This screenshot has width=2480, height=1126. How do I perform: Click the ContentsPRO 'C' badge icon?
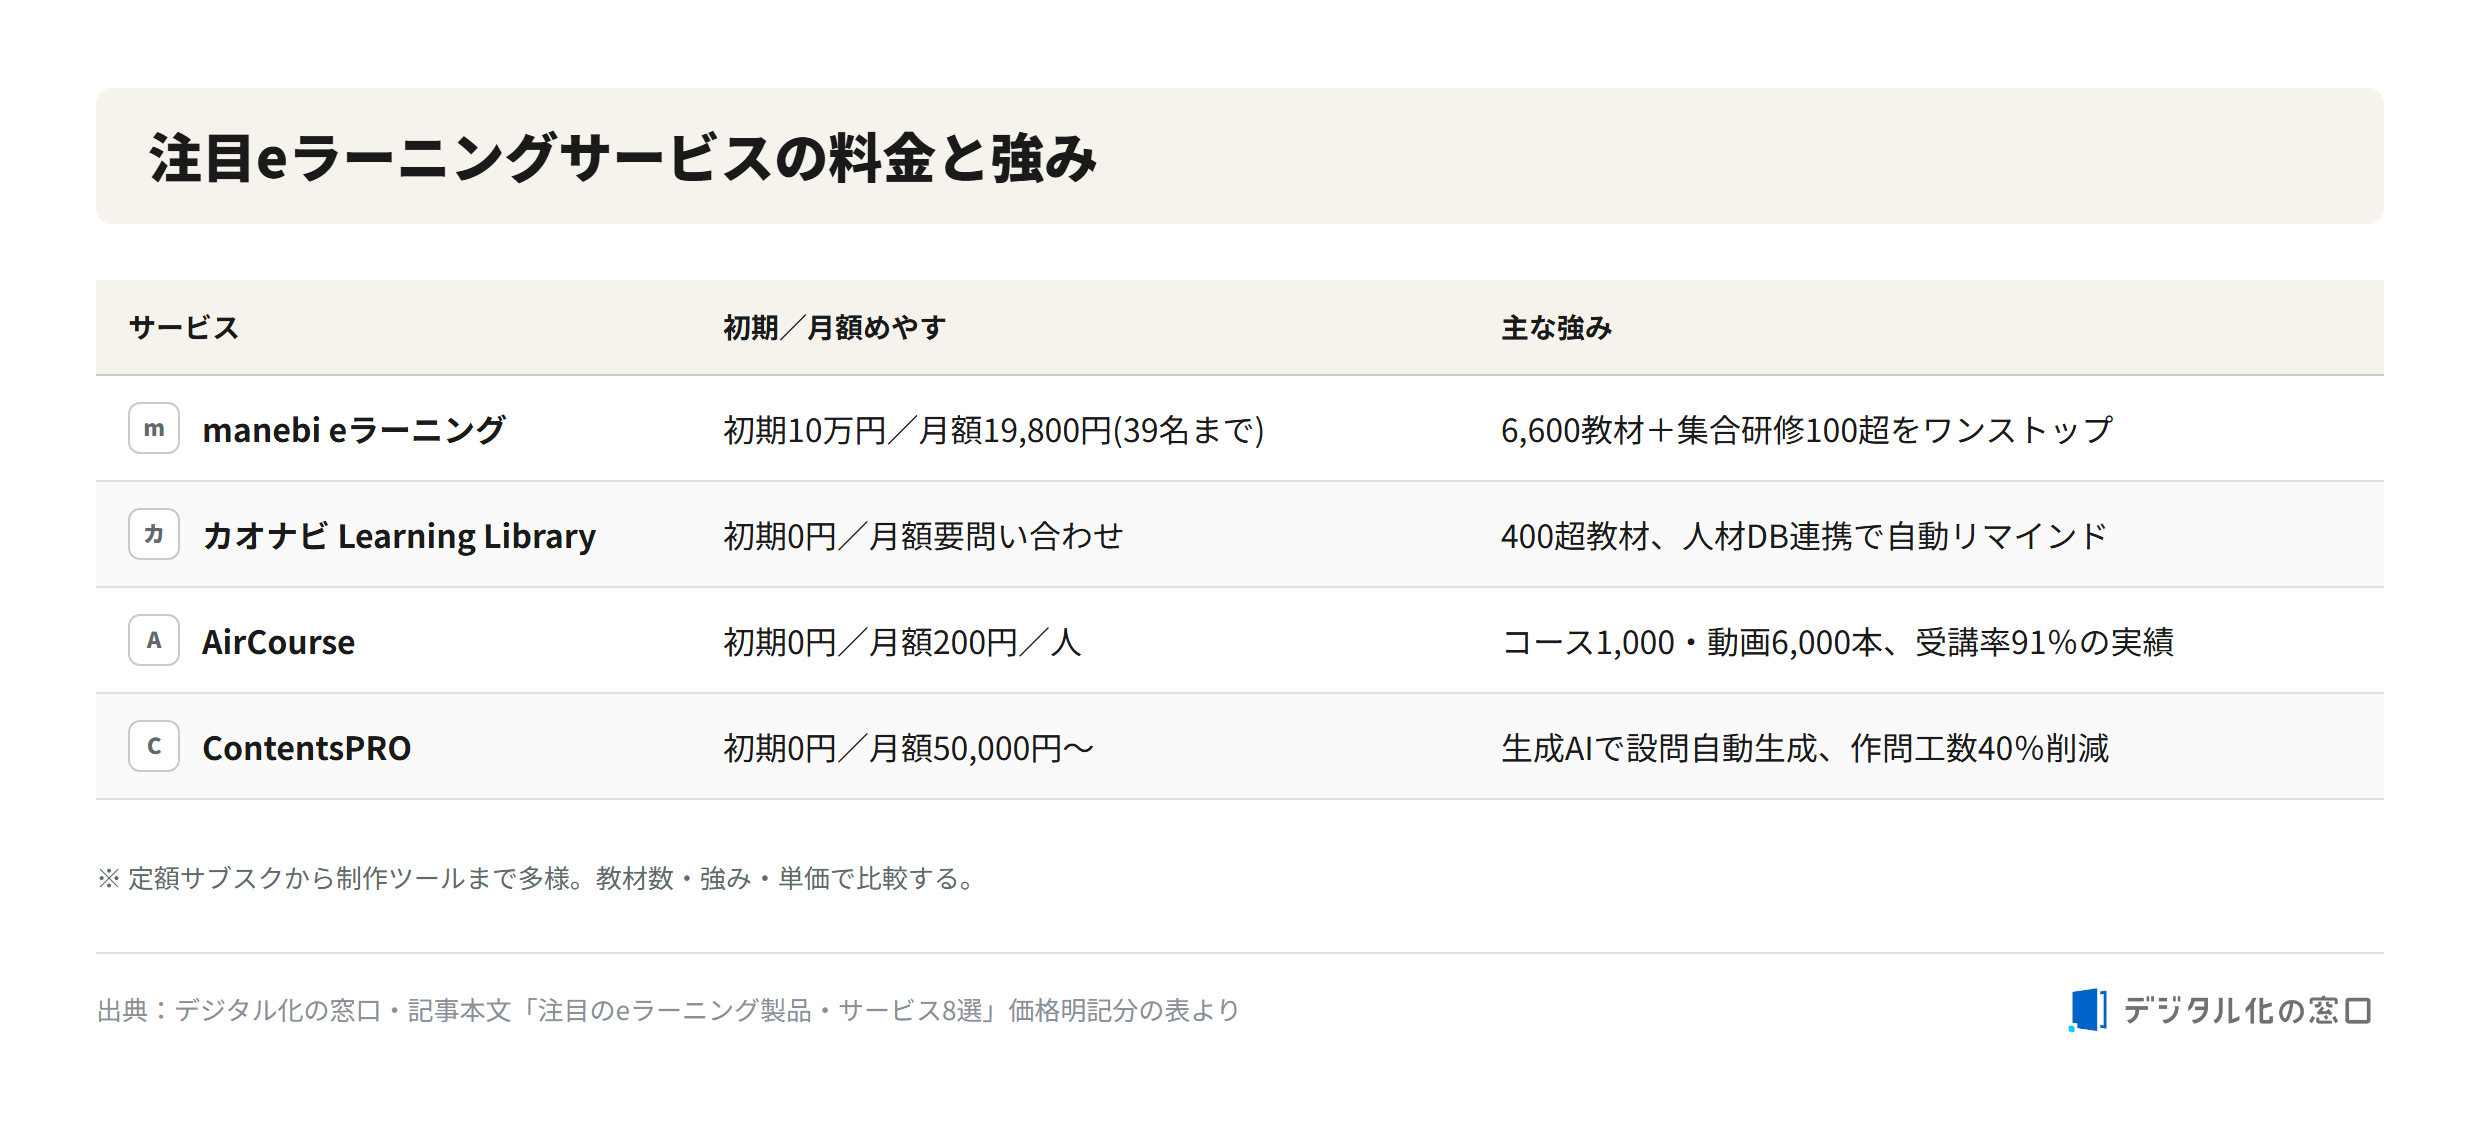pyautogui.click(x=154, y=746)
